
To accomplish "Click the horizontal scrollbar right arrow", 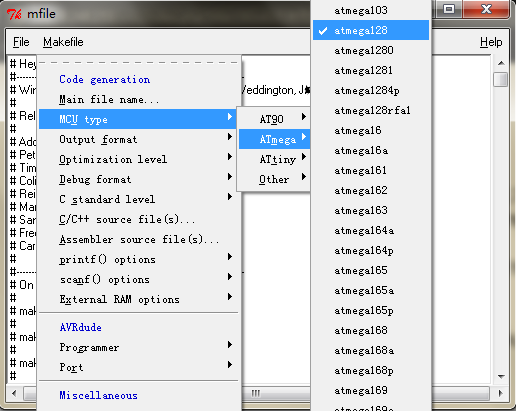I will tap(500, 393).
